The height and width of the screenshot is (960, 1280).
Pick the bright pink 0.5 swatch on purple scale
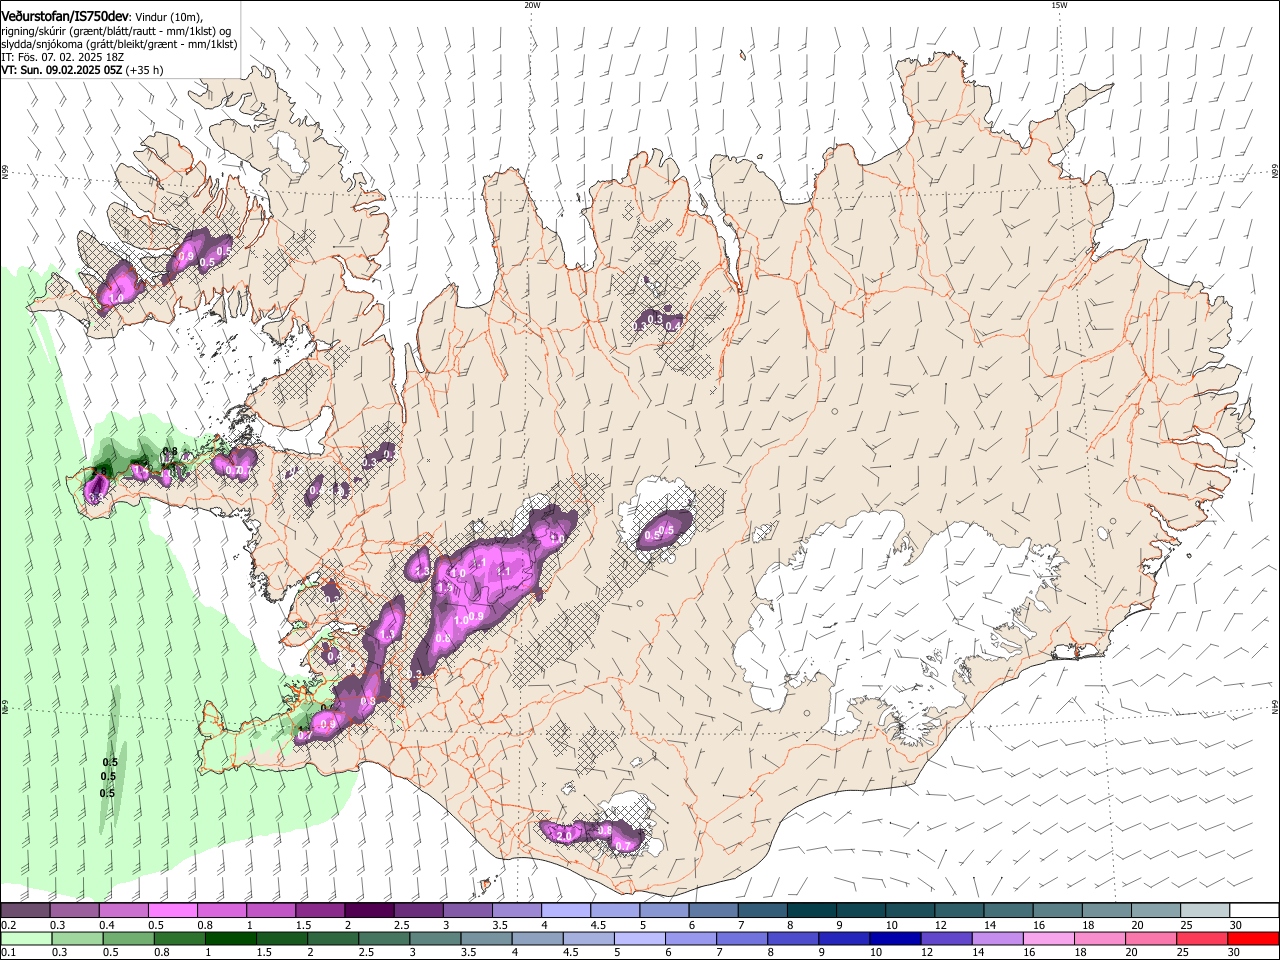pyautogui.click(x=172, y=911)
